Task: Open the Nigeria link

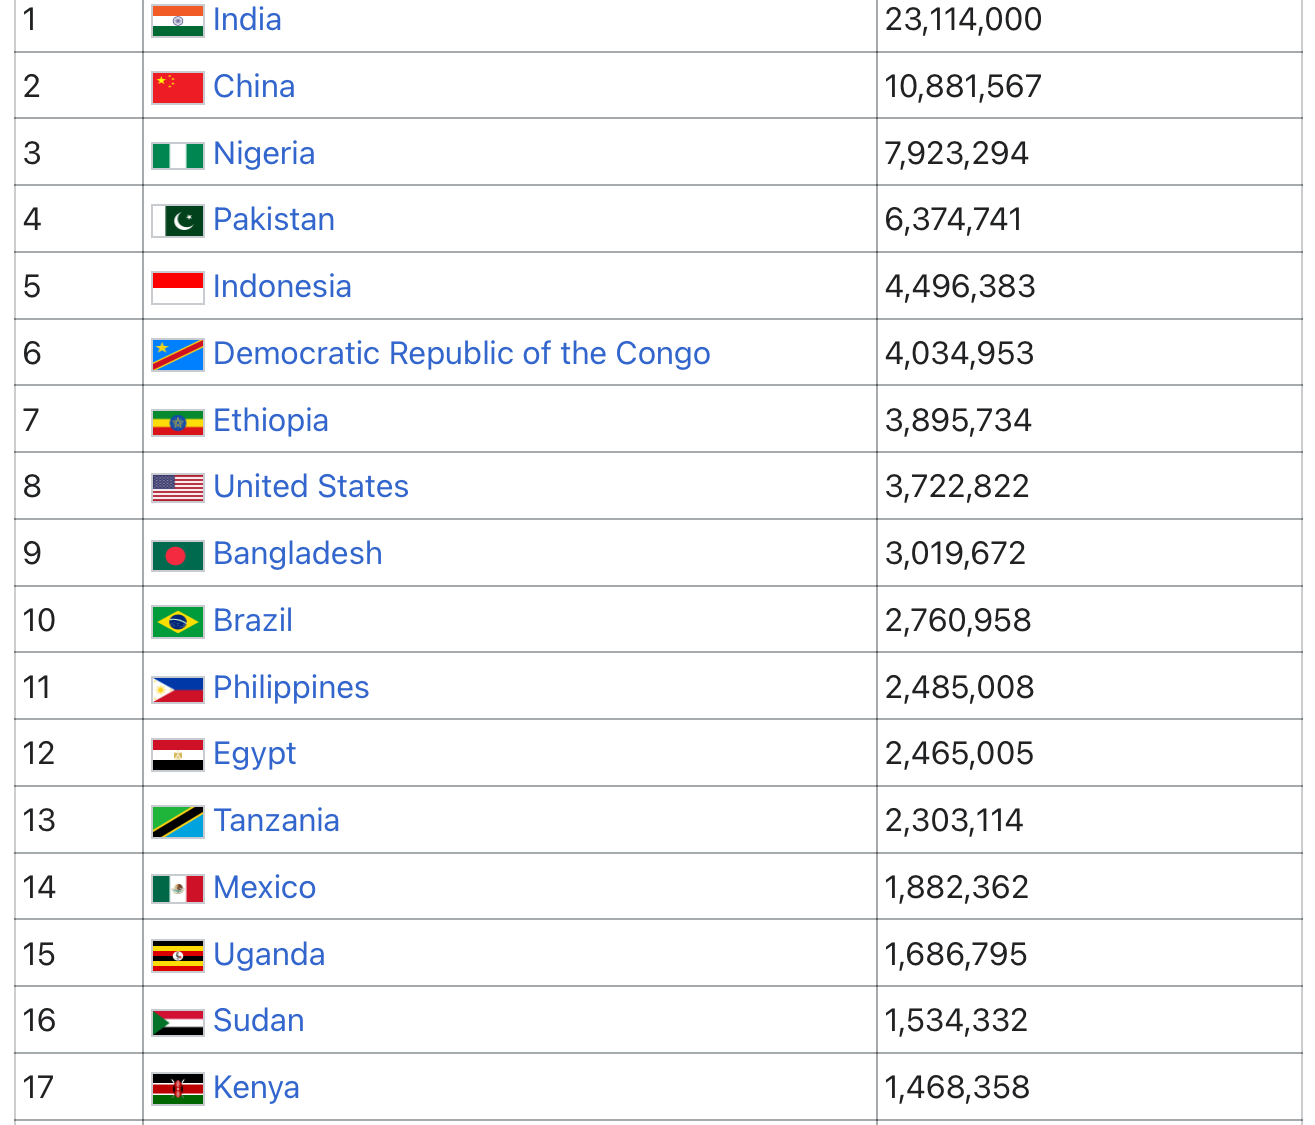Action: click(264, 153)
